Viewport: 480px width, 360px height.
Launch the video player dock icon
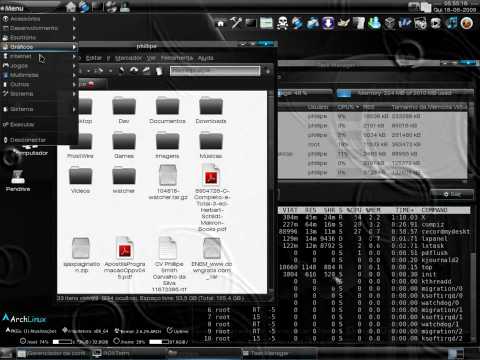click(x=436, y=23)
